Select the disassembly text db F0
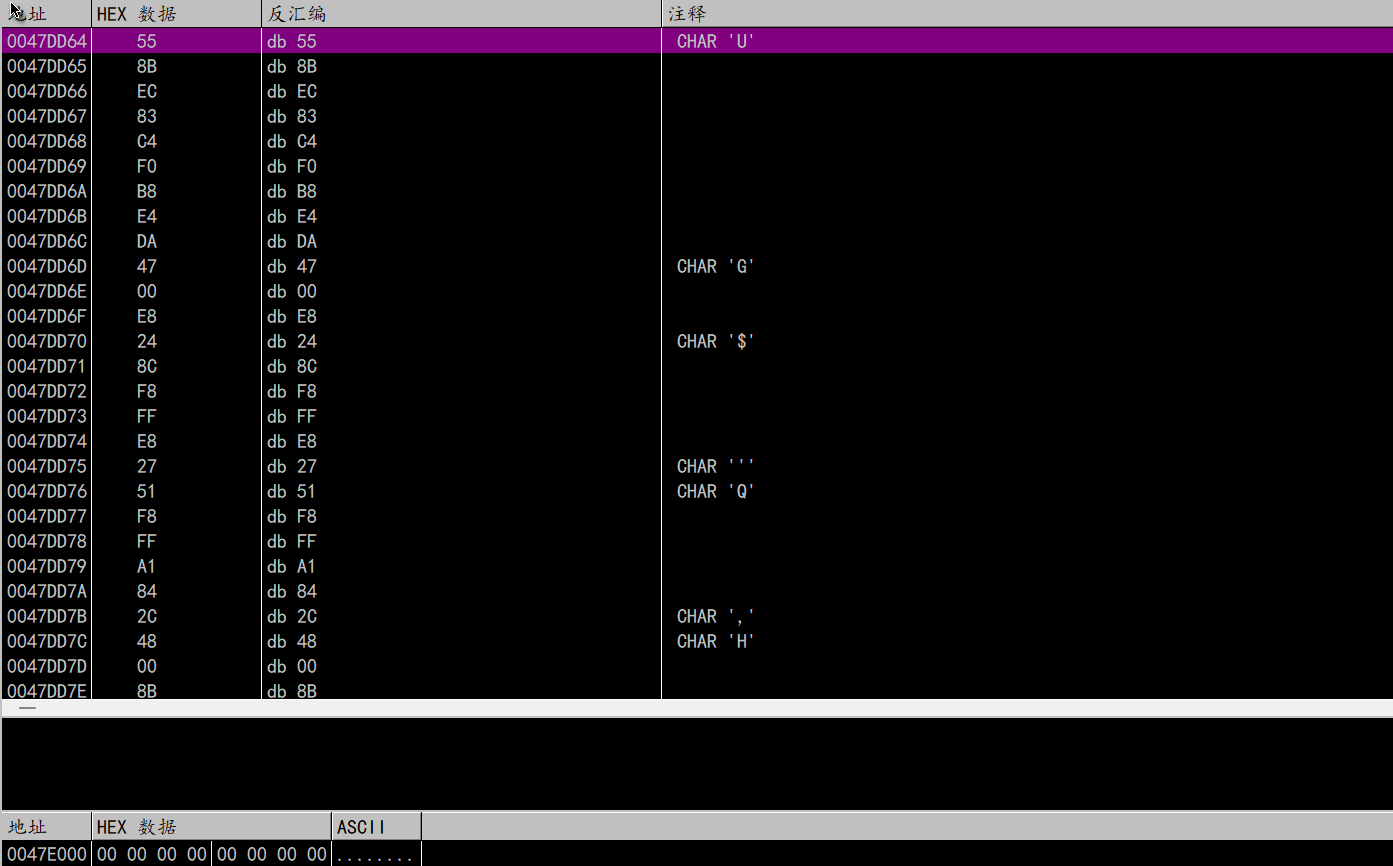Image resolution: width=1393 pixels, height=866 pixels. pos(292,166)
